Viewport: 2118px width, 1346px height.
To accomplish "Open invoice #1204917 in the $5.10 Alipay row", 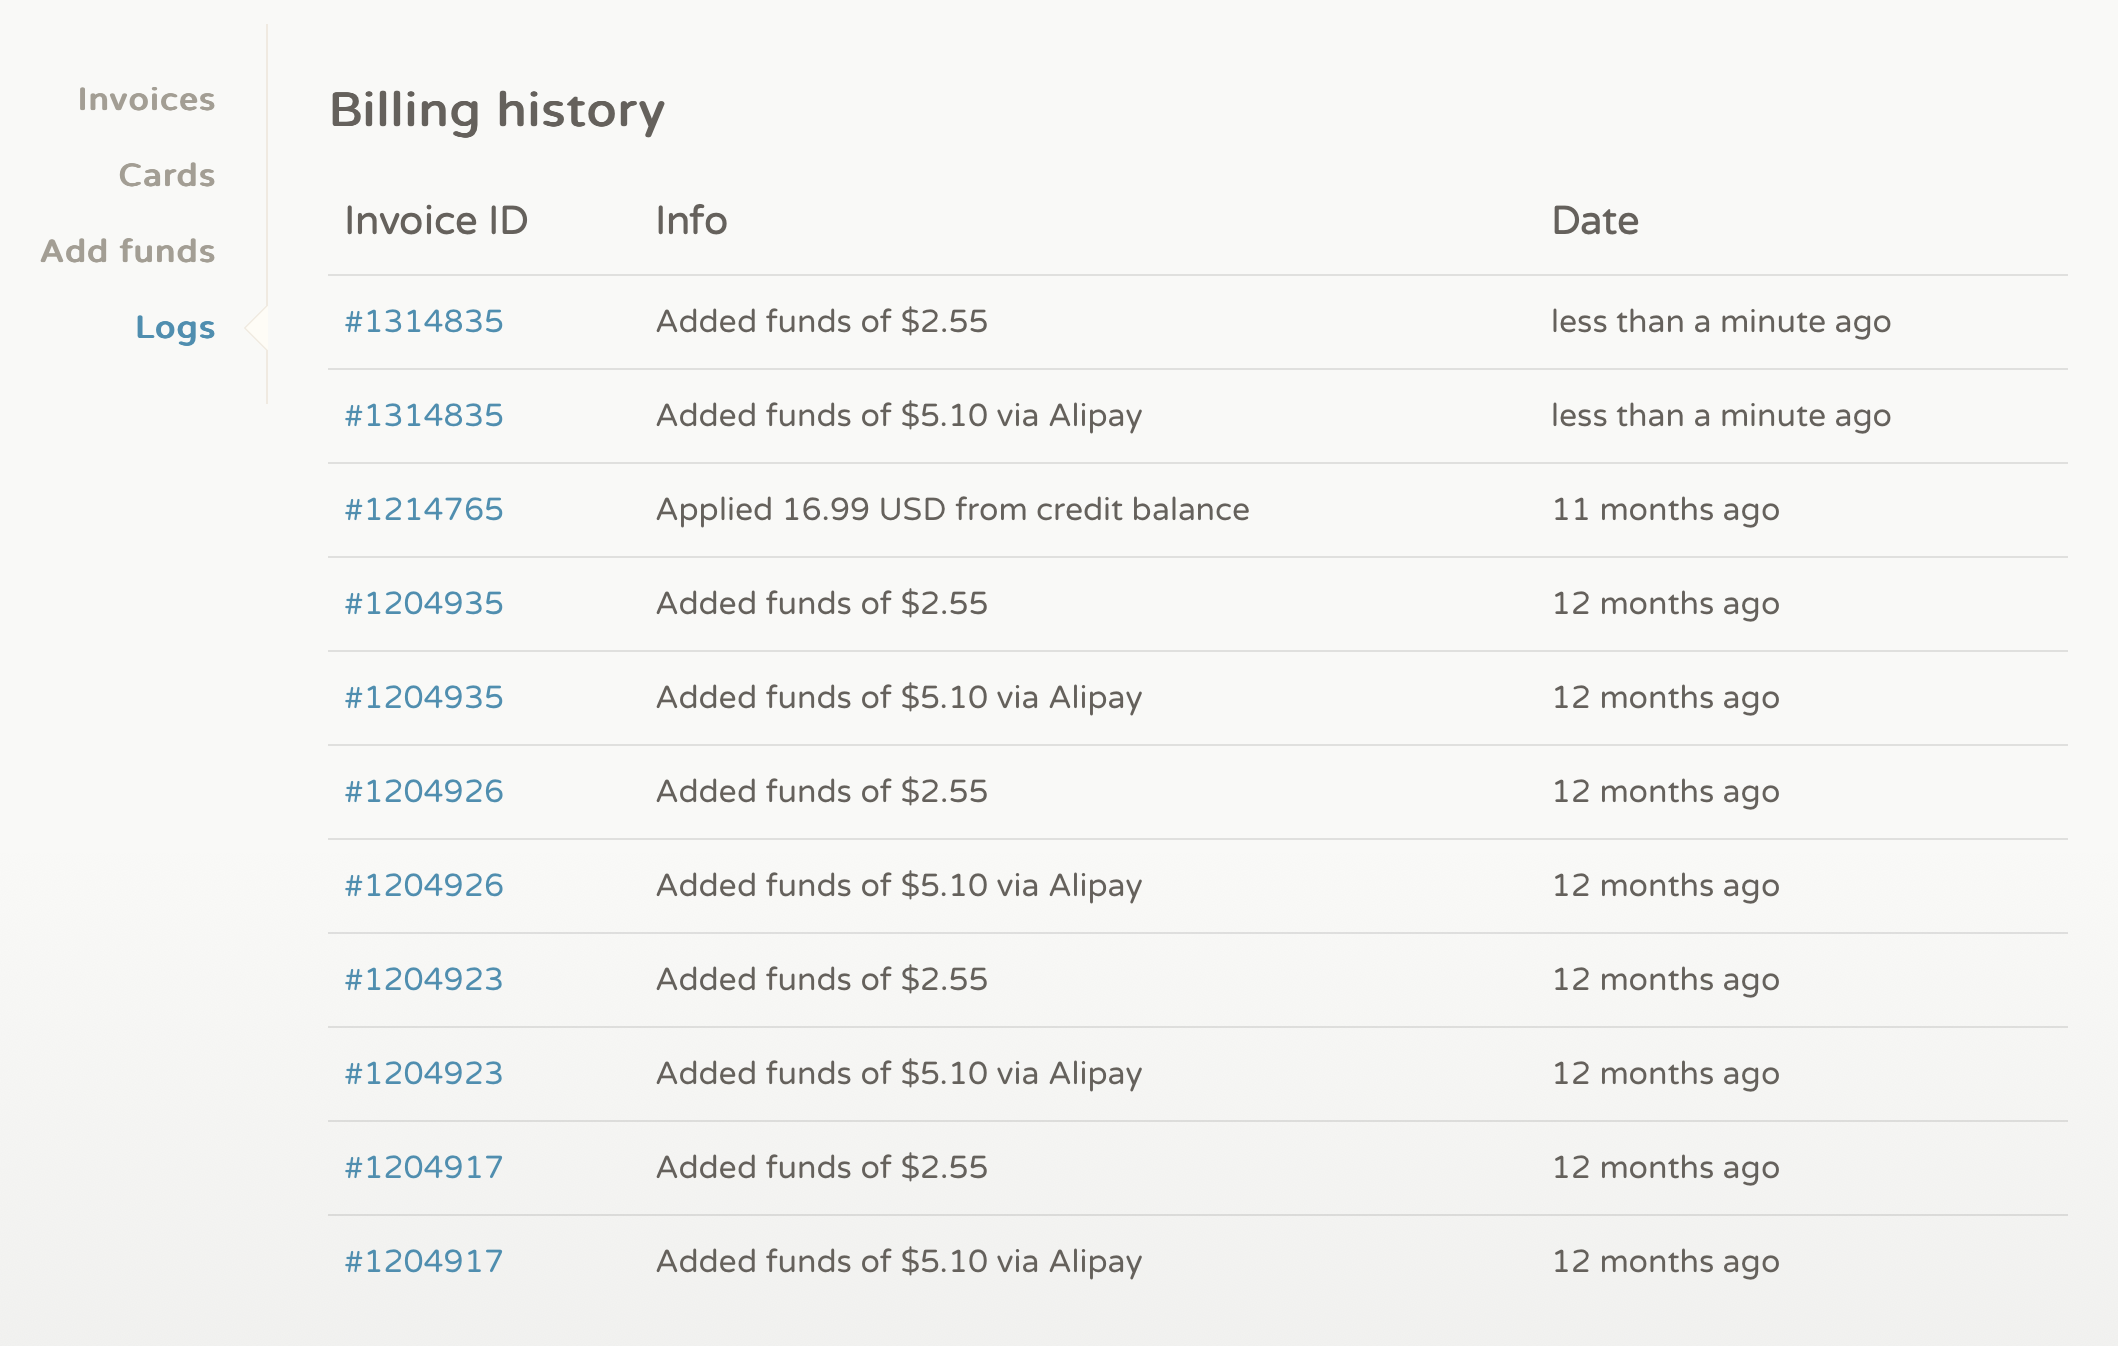I will (424, 1261).
